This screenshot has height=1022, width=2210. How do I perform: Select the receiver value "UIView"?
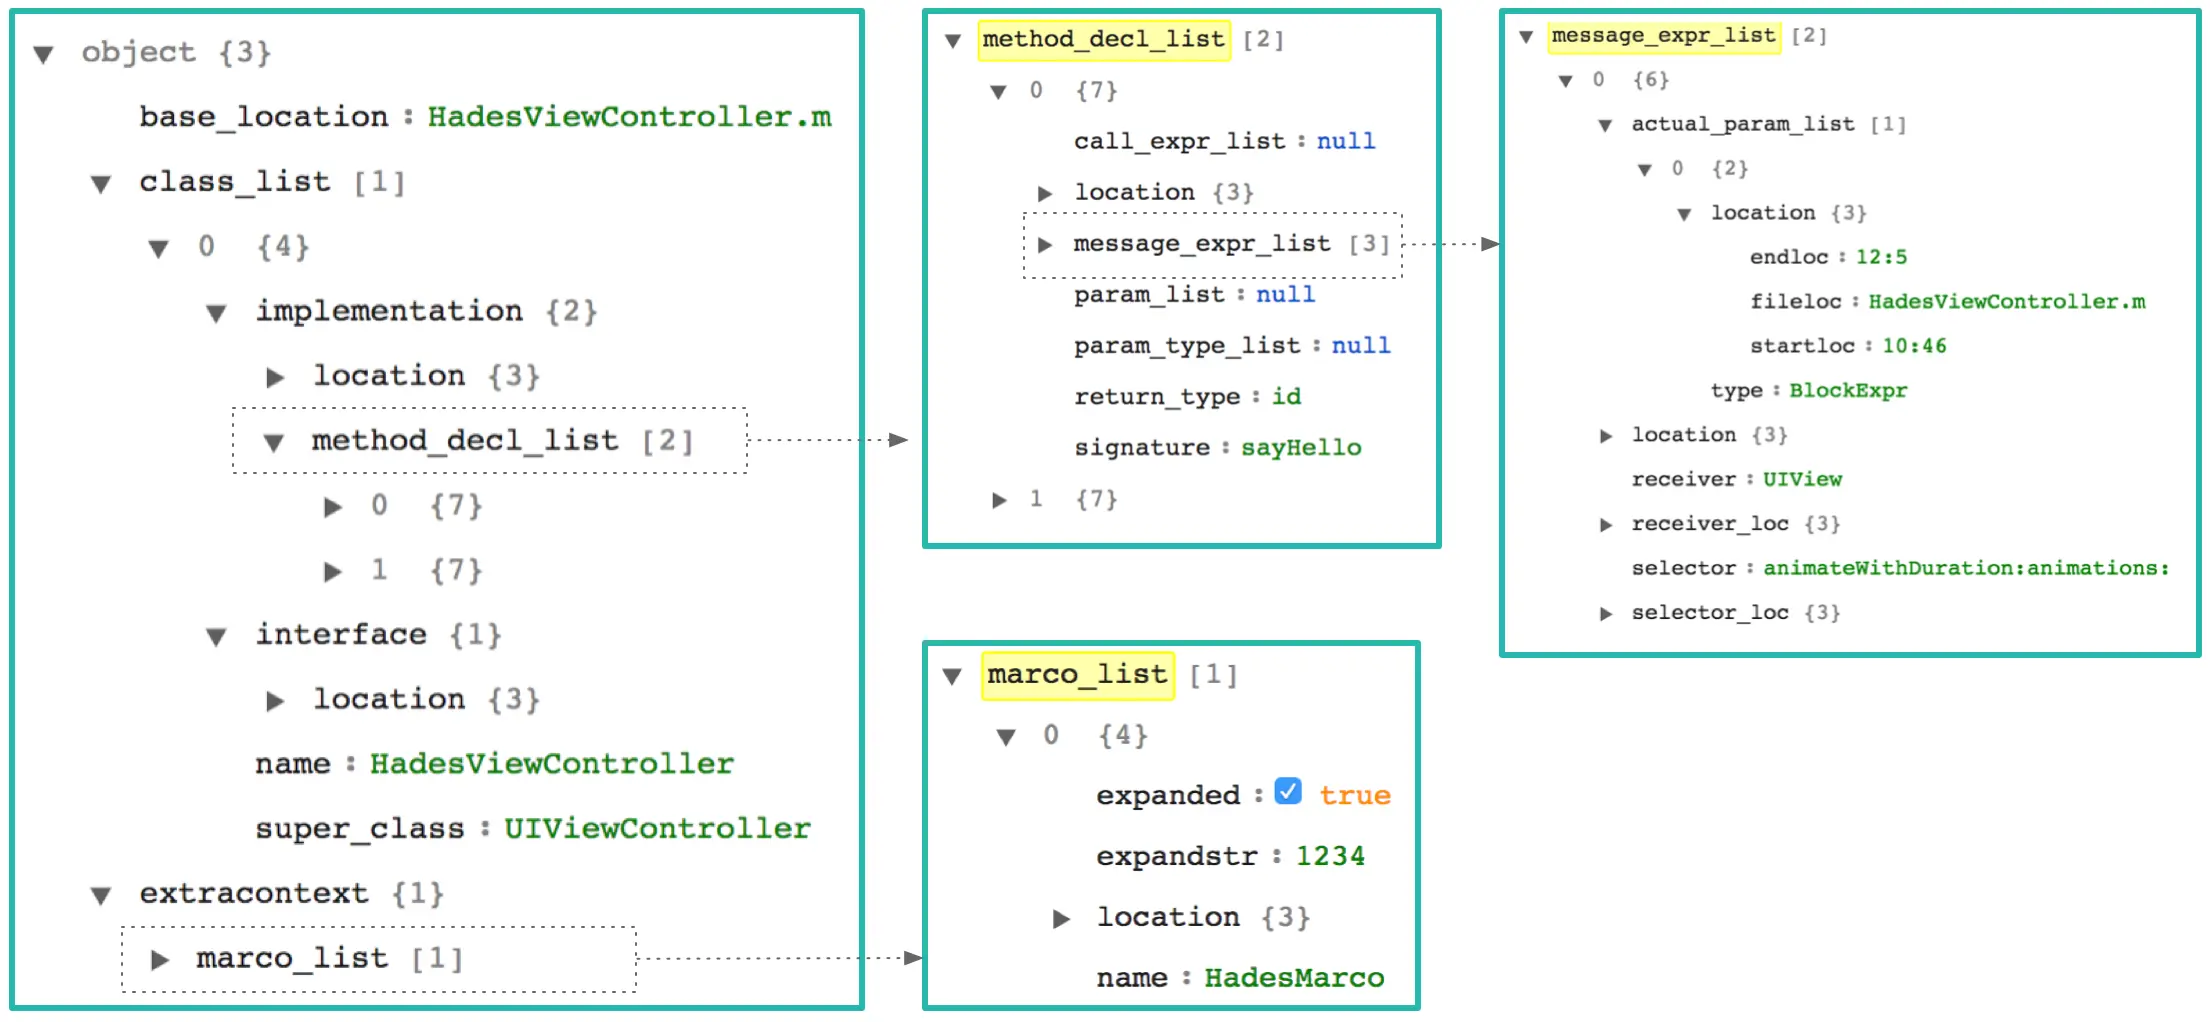point(1802,479)
